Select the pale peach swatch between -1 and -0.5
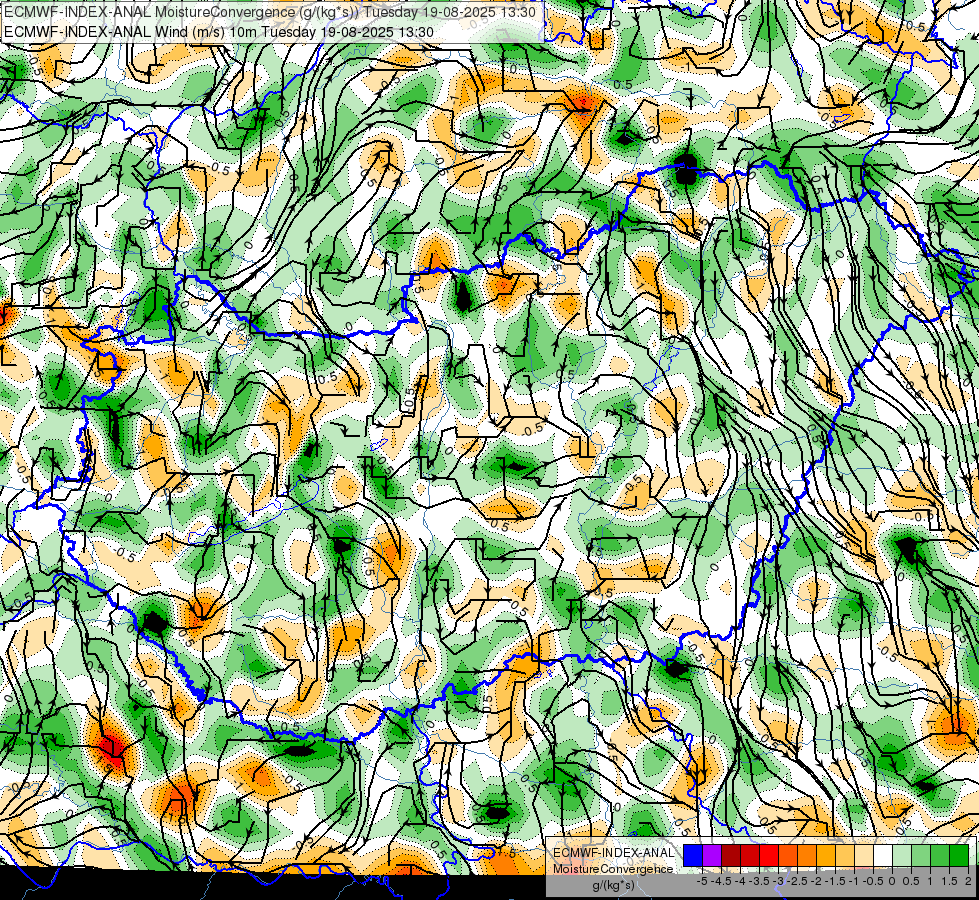Image resolution: width=979 pixels, height=900 pixels. (864, 856)
